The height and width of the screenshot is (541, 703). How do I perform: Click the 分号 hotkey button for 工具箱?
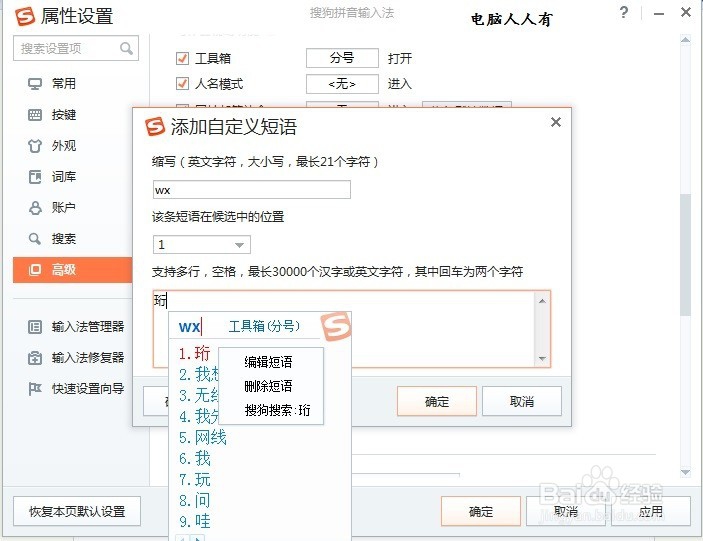(x=342, y=58)
